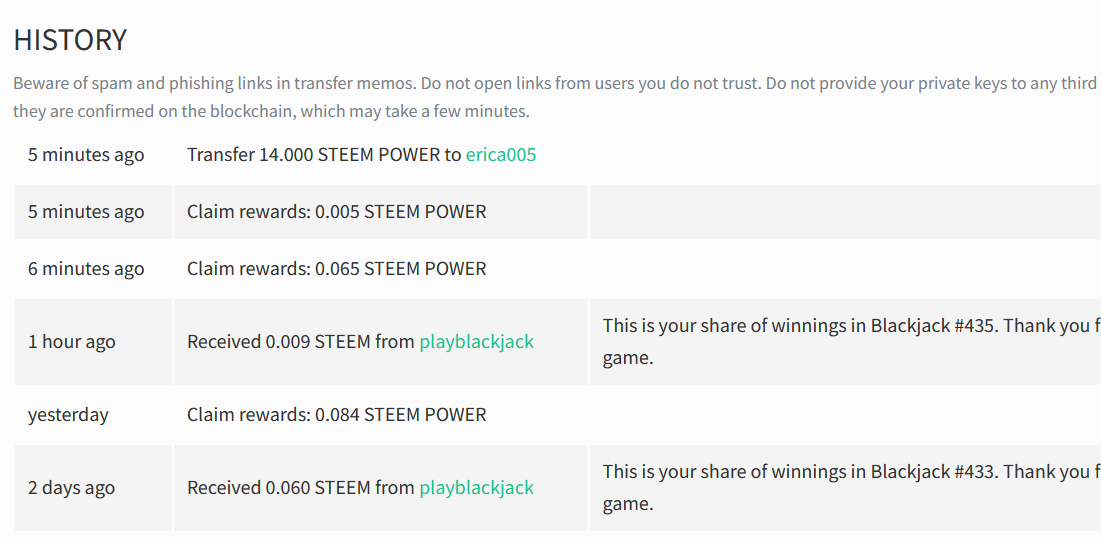Click the Blackjack #433 winnings memo
This screenshot has height=541, width=1101.
coord(851,488)
